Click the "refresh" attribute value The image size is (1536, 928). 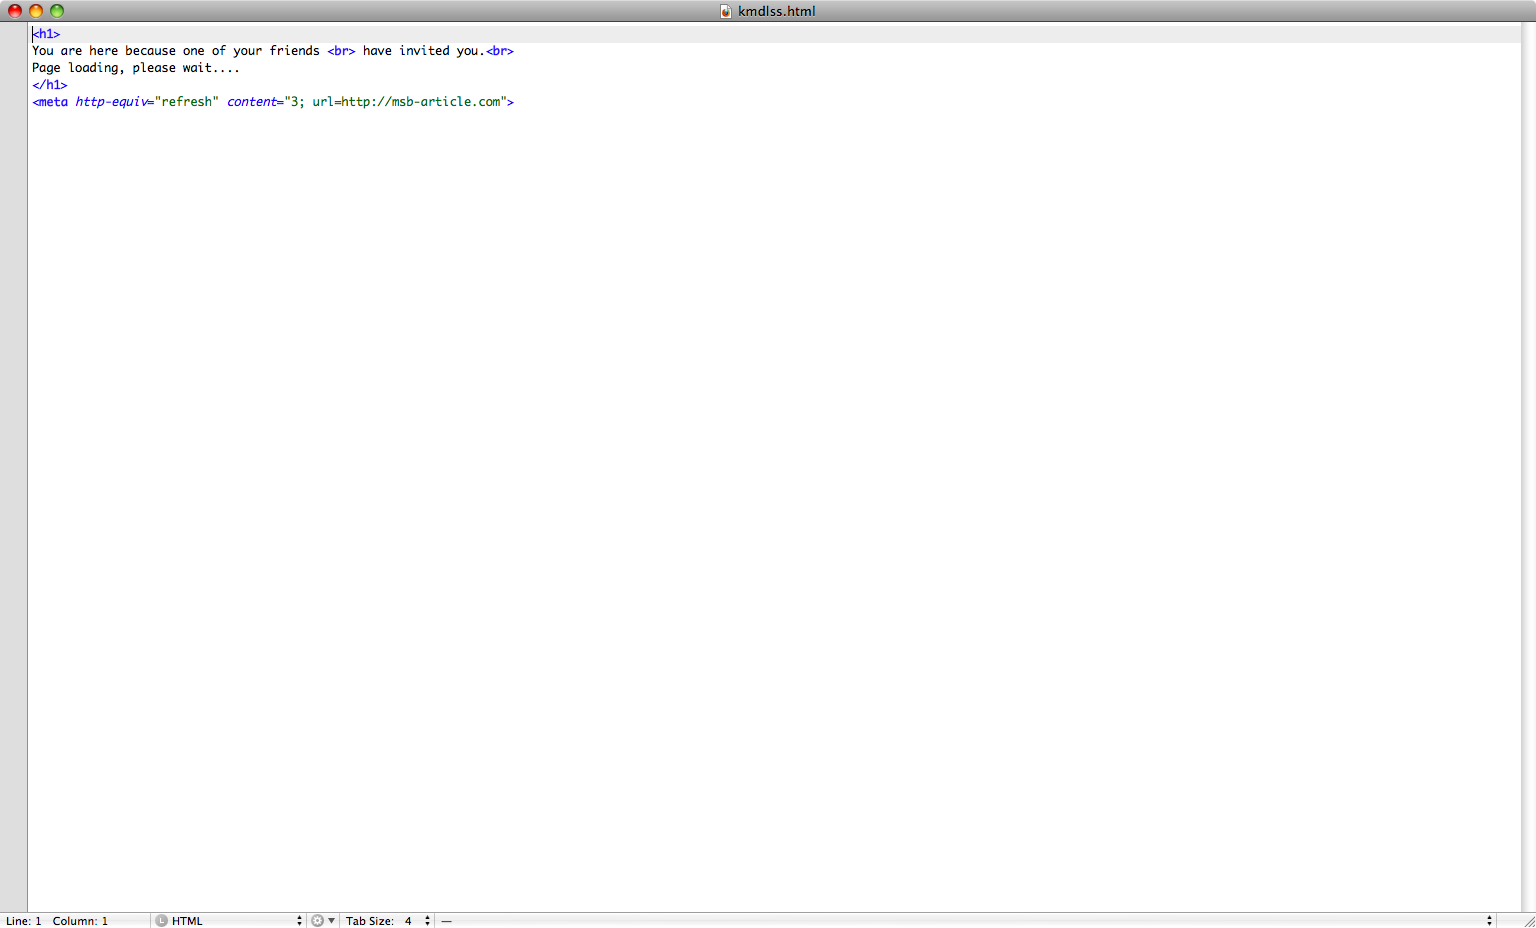tap(186, 102)
